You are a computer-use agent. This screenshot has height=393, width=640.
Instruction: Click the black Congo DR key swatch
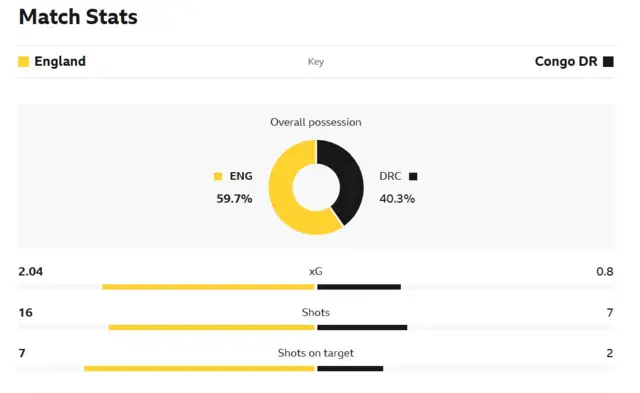608,62
